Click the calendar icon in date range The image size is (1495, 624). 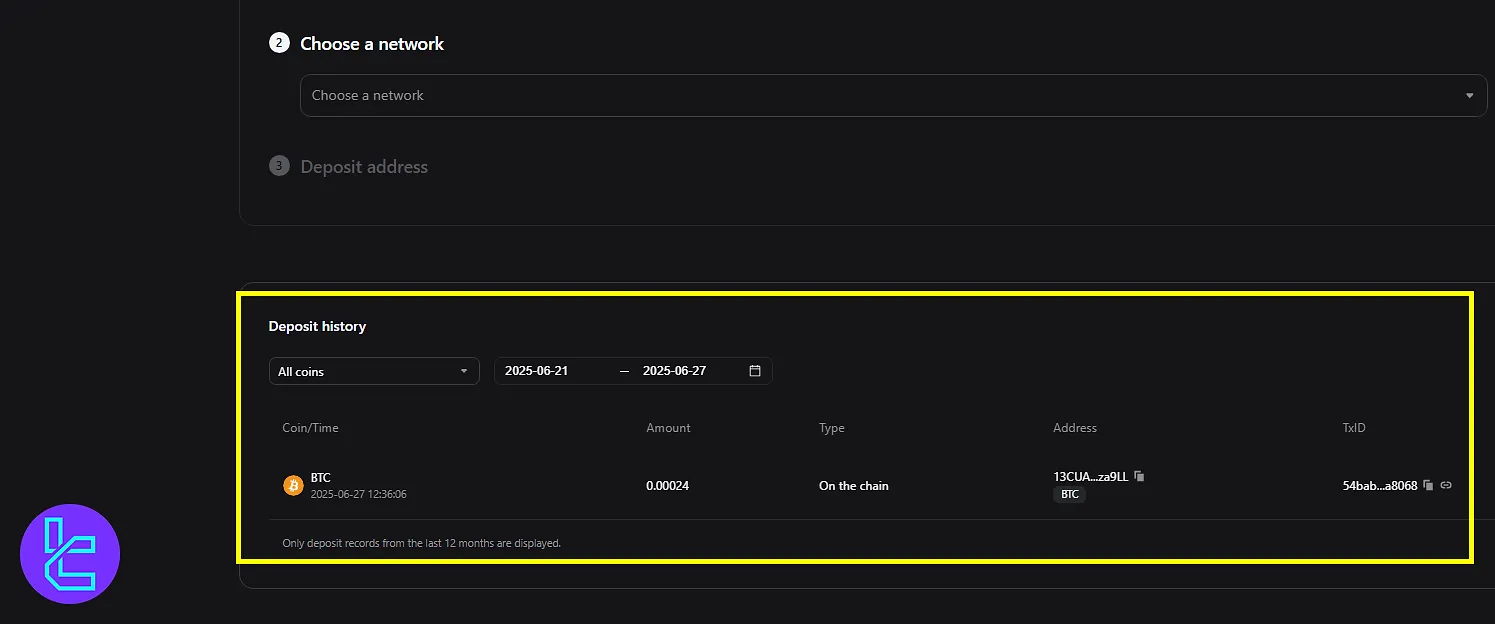(755, 371)
